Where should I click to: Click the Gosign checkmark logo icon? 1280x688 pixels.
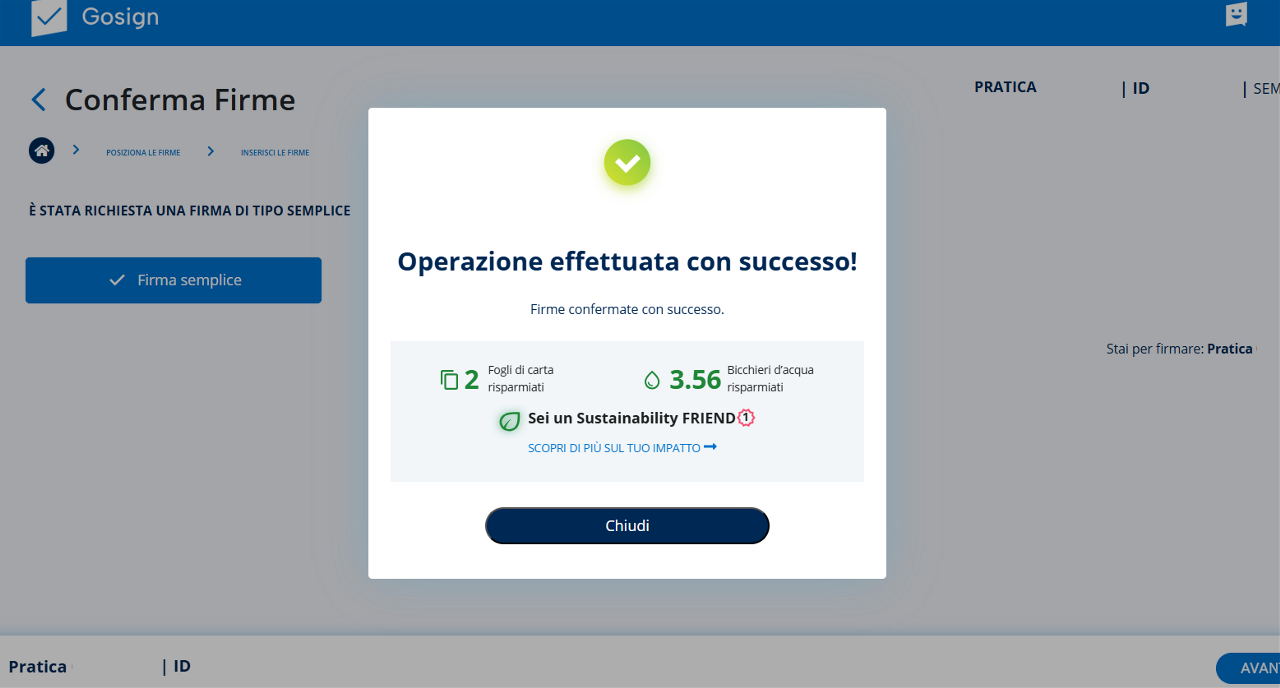49,18
